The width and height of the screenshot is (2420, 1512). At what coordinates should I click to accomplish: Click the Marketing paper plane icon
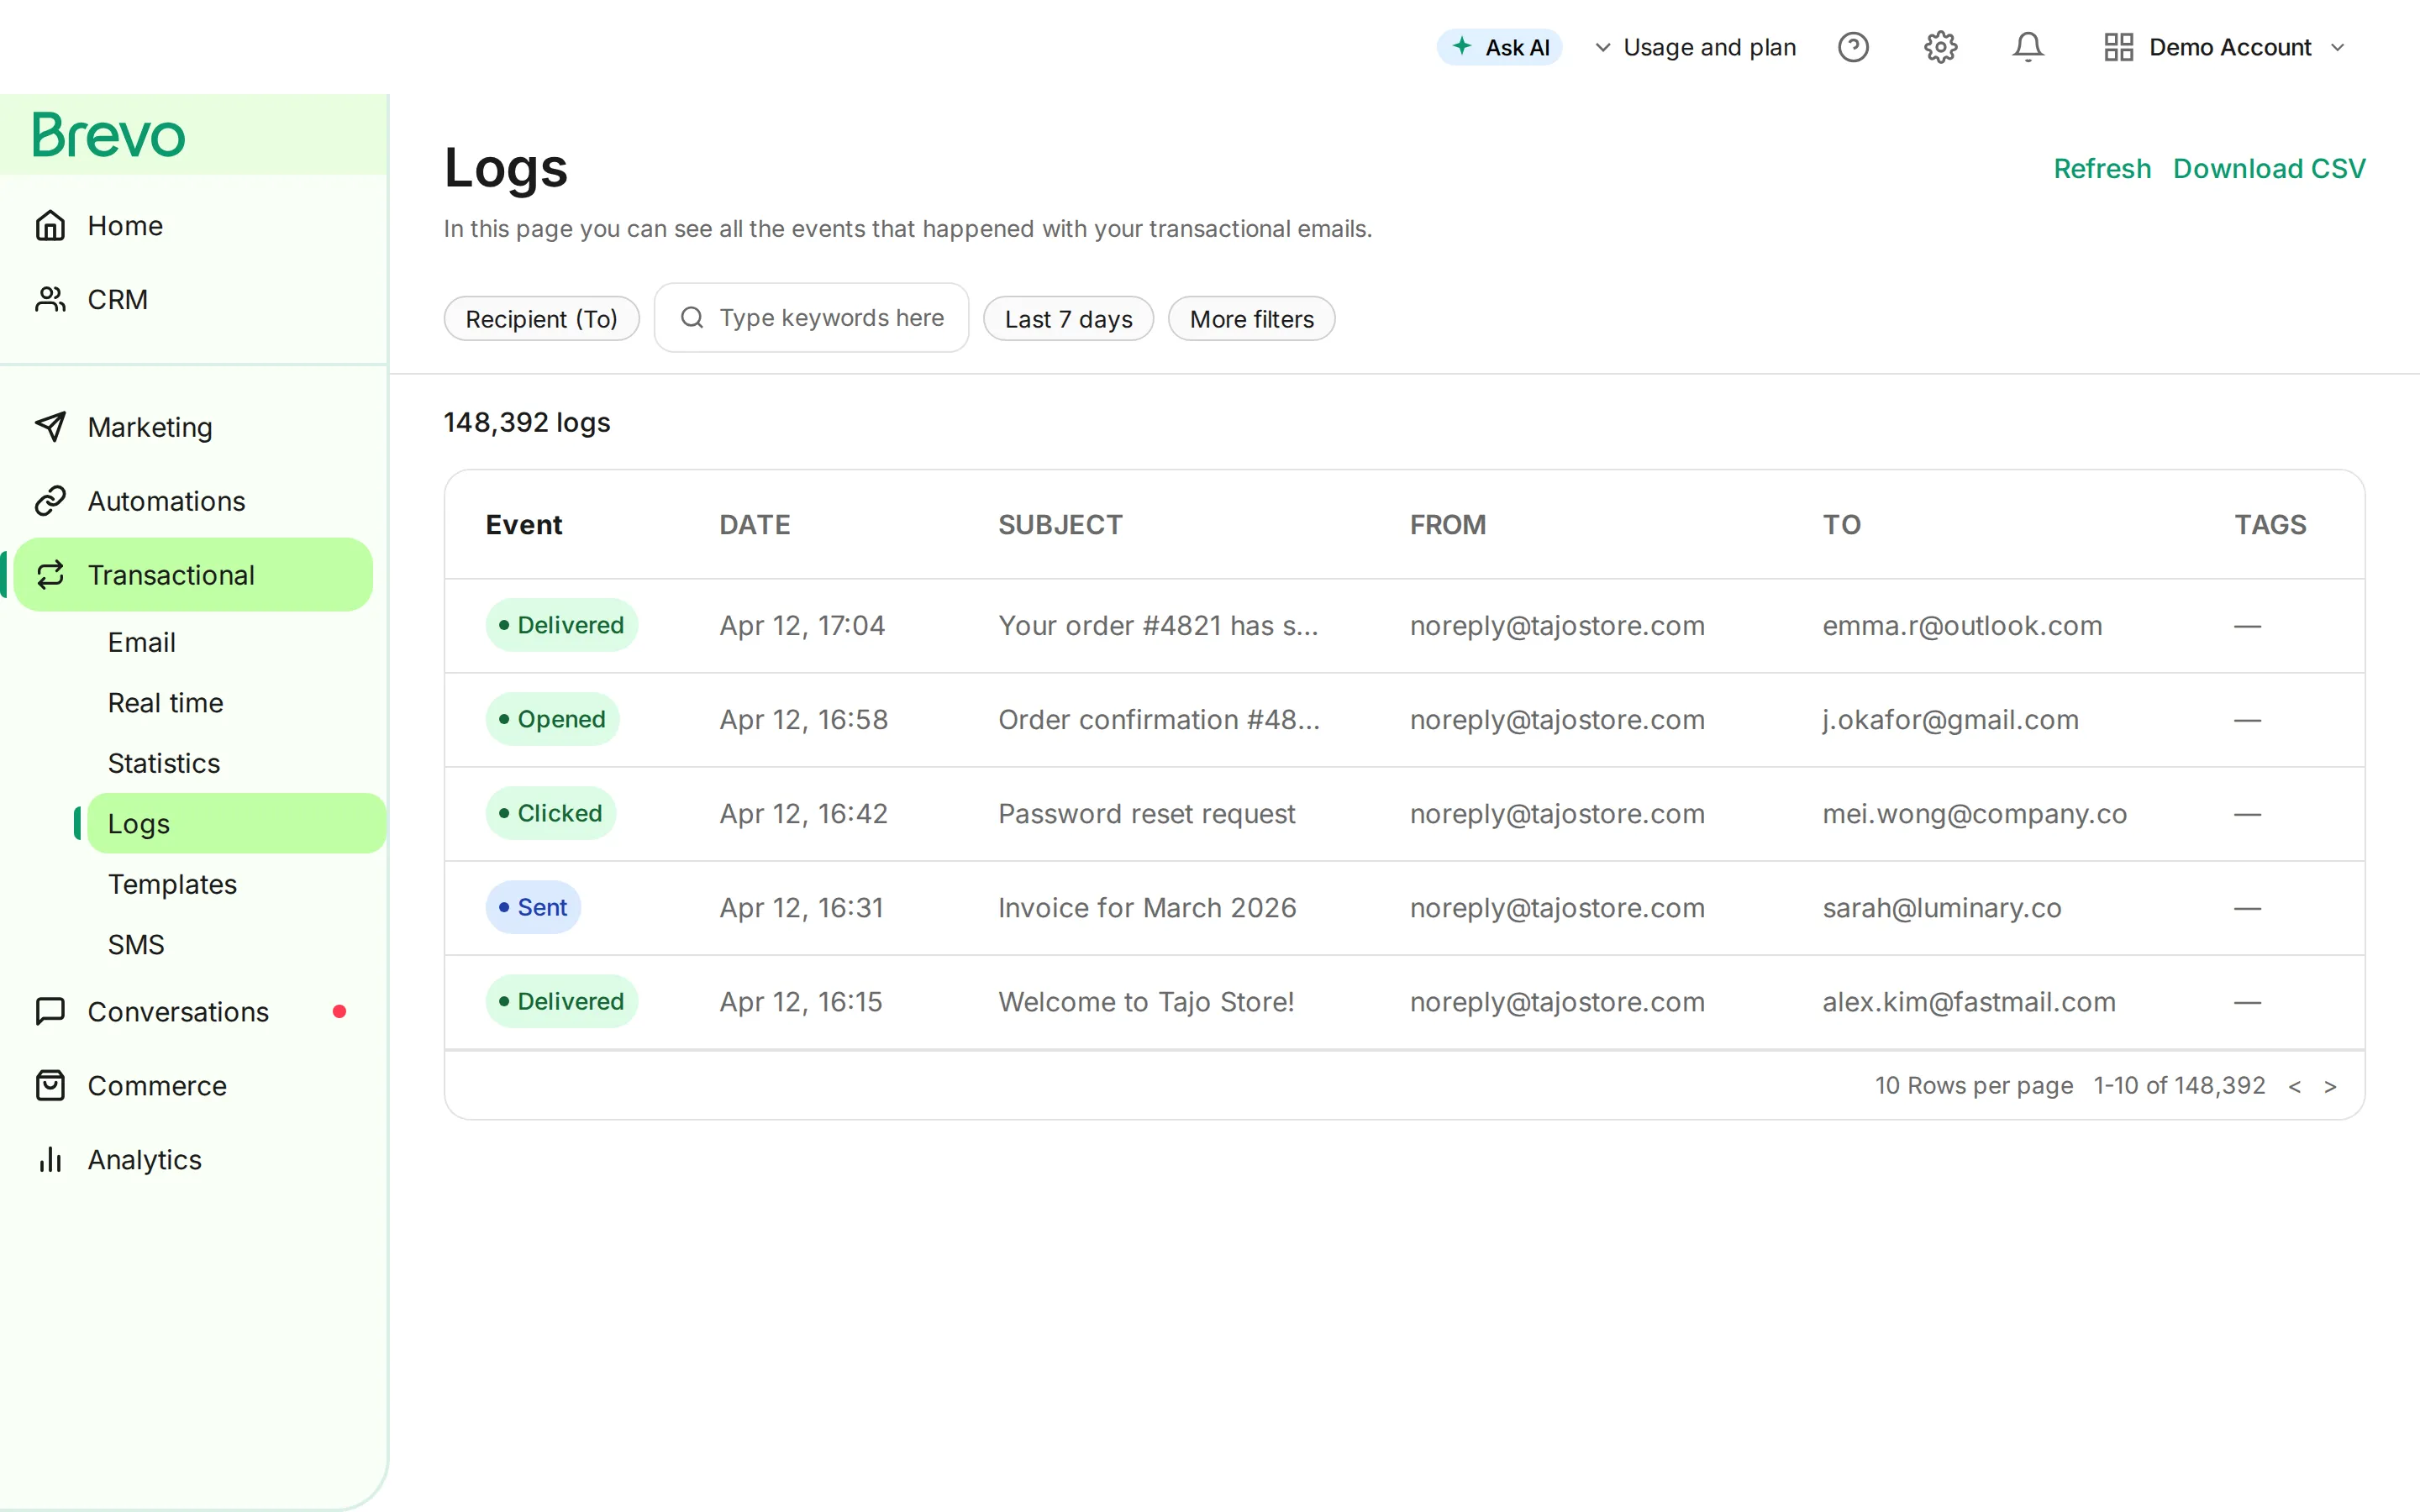50,427
